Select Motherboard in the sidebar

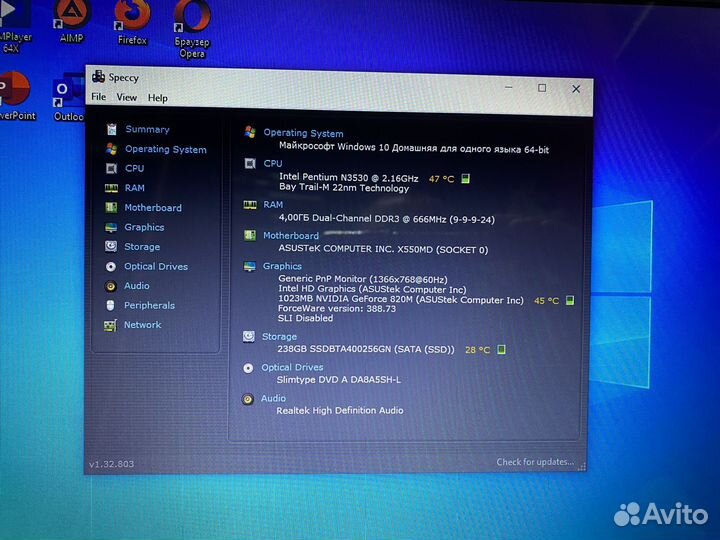pos(153,208)
